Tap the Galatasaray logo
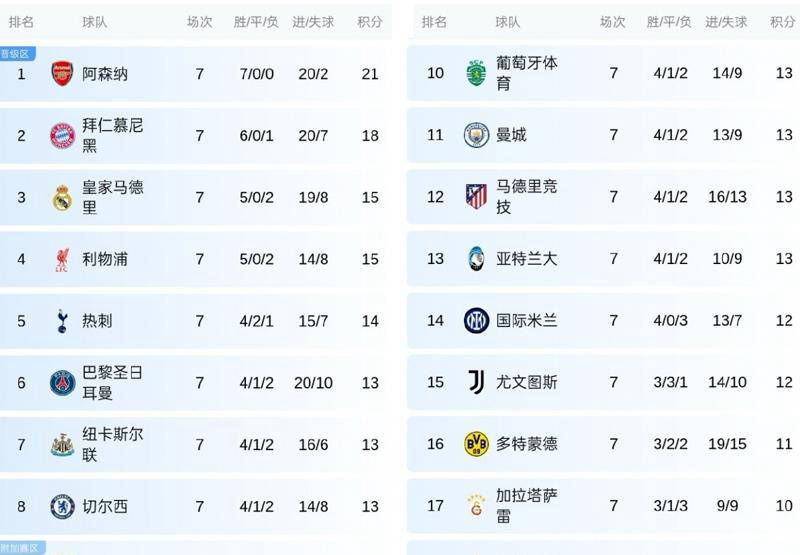The image size is (800, 555). tap(476, 505)
